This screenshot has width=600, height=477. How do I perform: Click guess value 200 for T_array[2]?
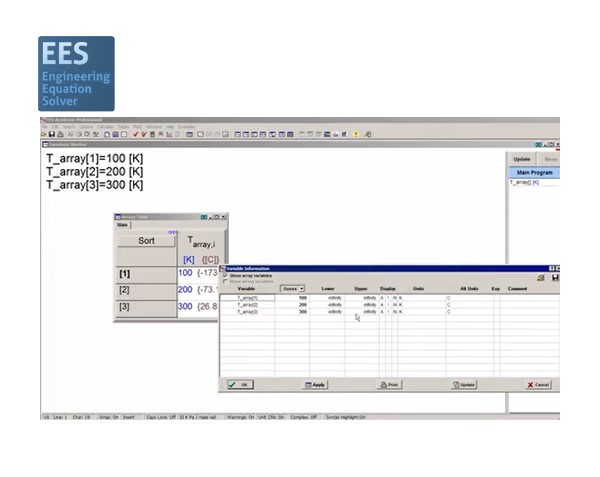pyautogui.click(x=303, y=305)
